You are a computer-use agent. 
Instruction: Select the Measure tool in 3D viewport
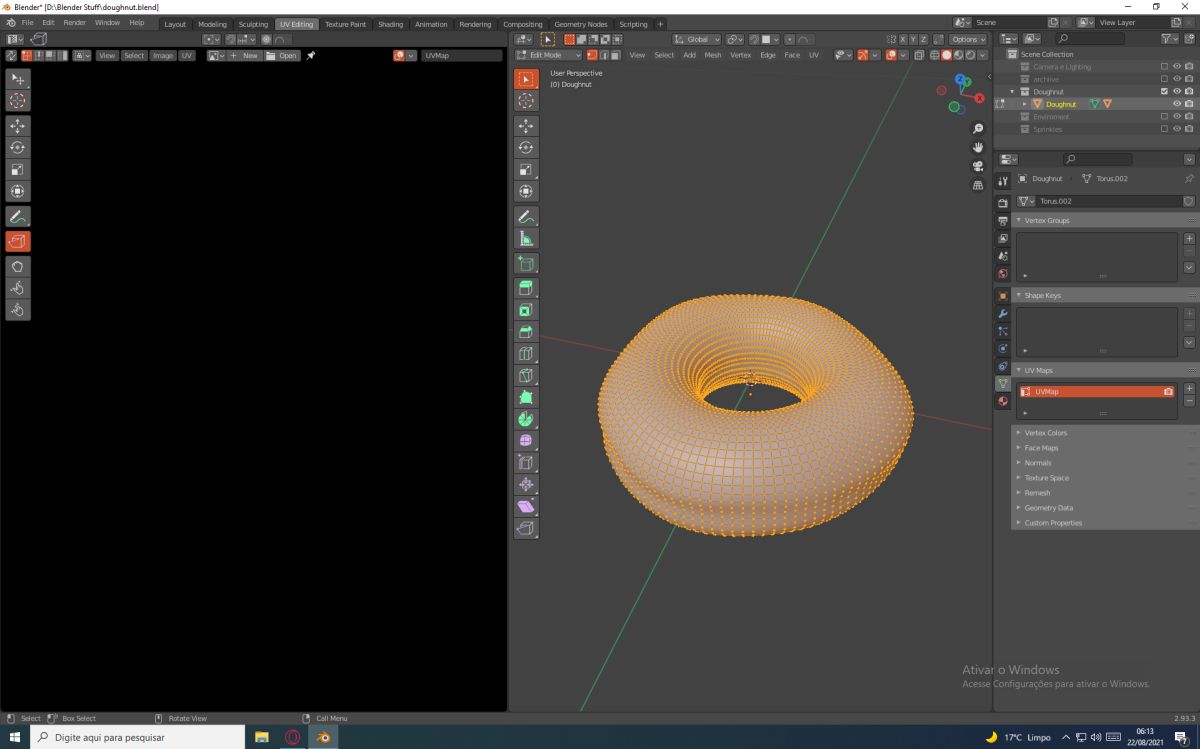click(526, 238)
